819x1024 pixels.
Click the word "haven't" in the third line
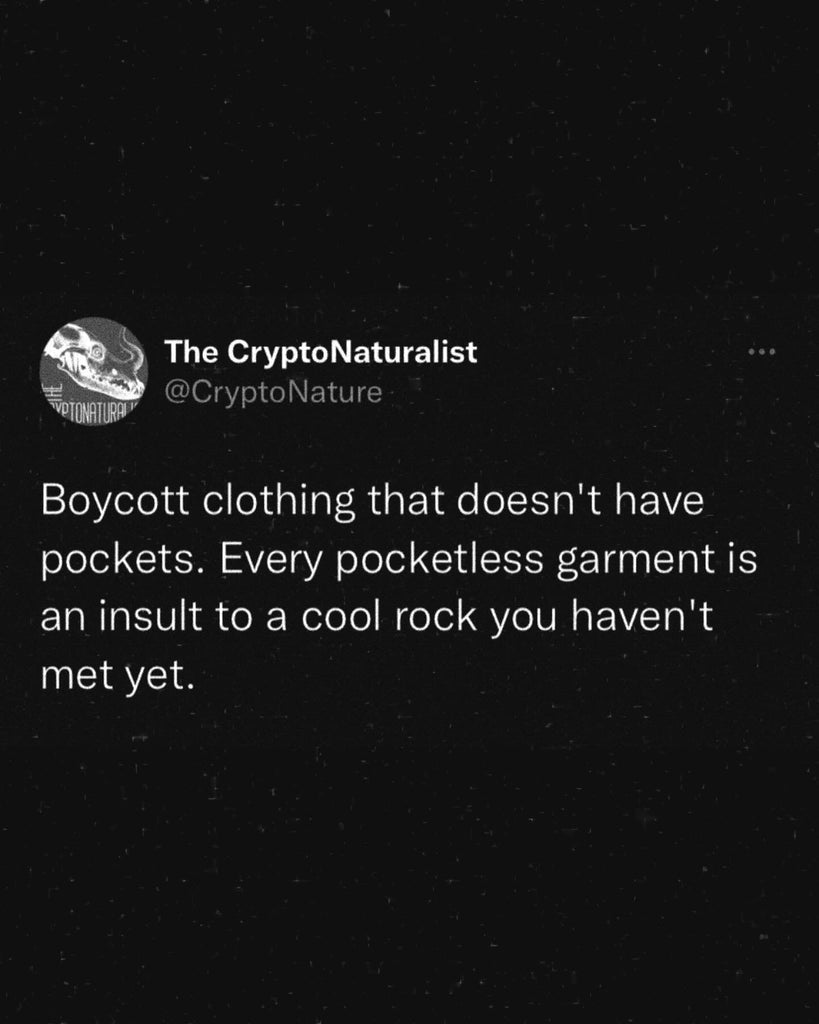pyautogui.click(x=641, y=616)
